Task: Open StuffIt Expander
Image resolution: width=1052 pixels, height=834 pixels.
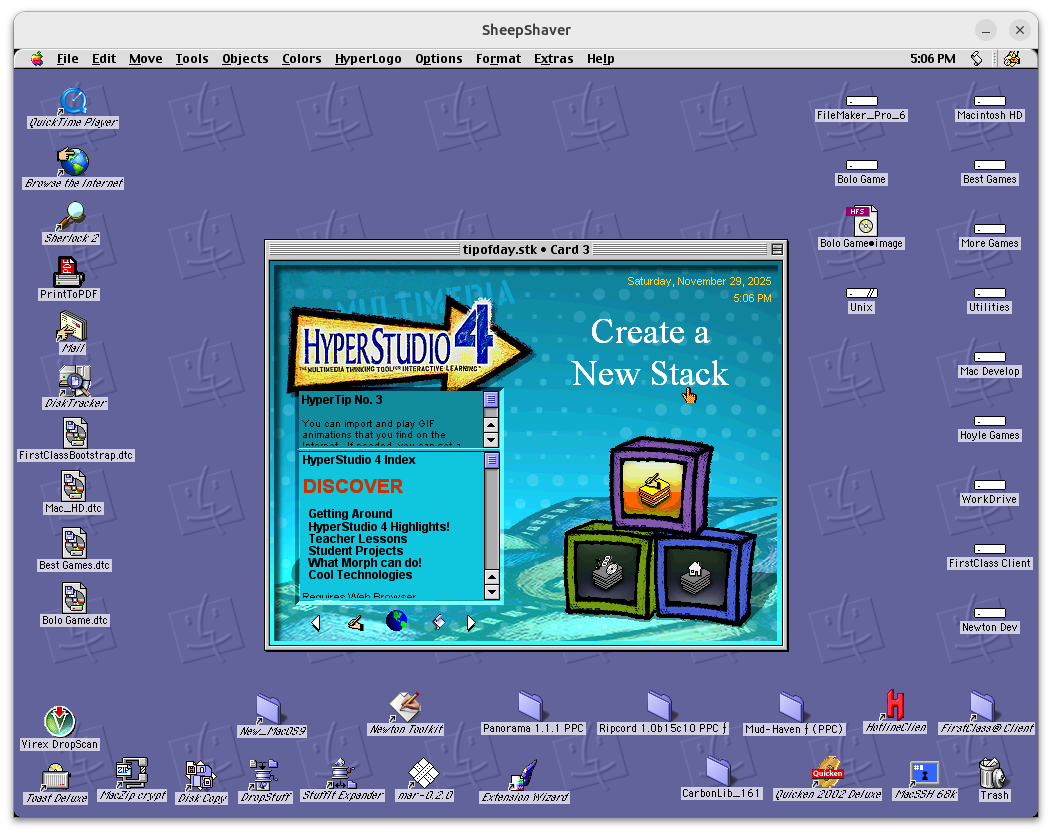Action: tap(342, 772)
